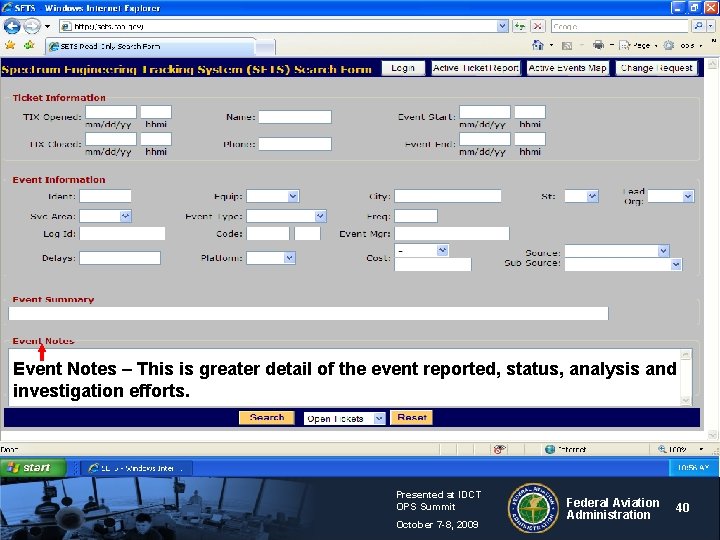The height and width of the screenshot is (540, 720).
Task: Click the Add to Favorites icon
Action: pyautogui.click(x=30, y=45)
